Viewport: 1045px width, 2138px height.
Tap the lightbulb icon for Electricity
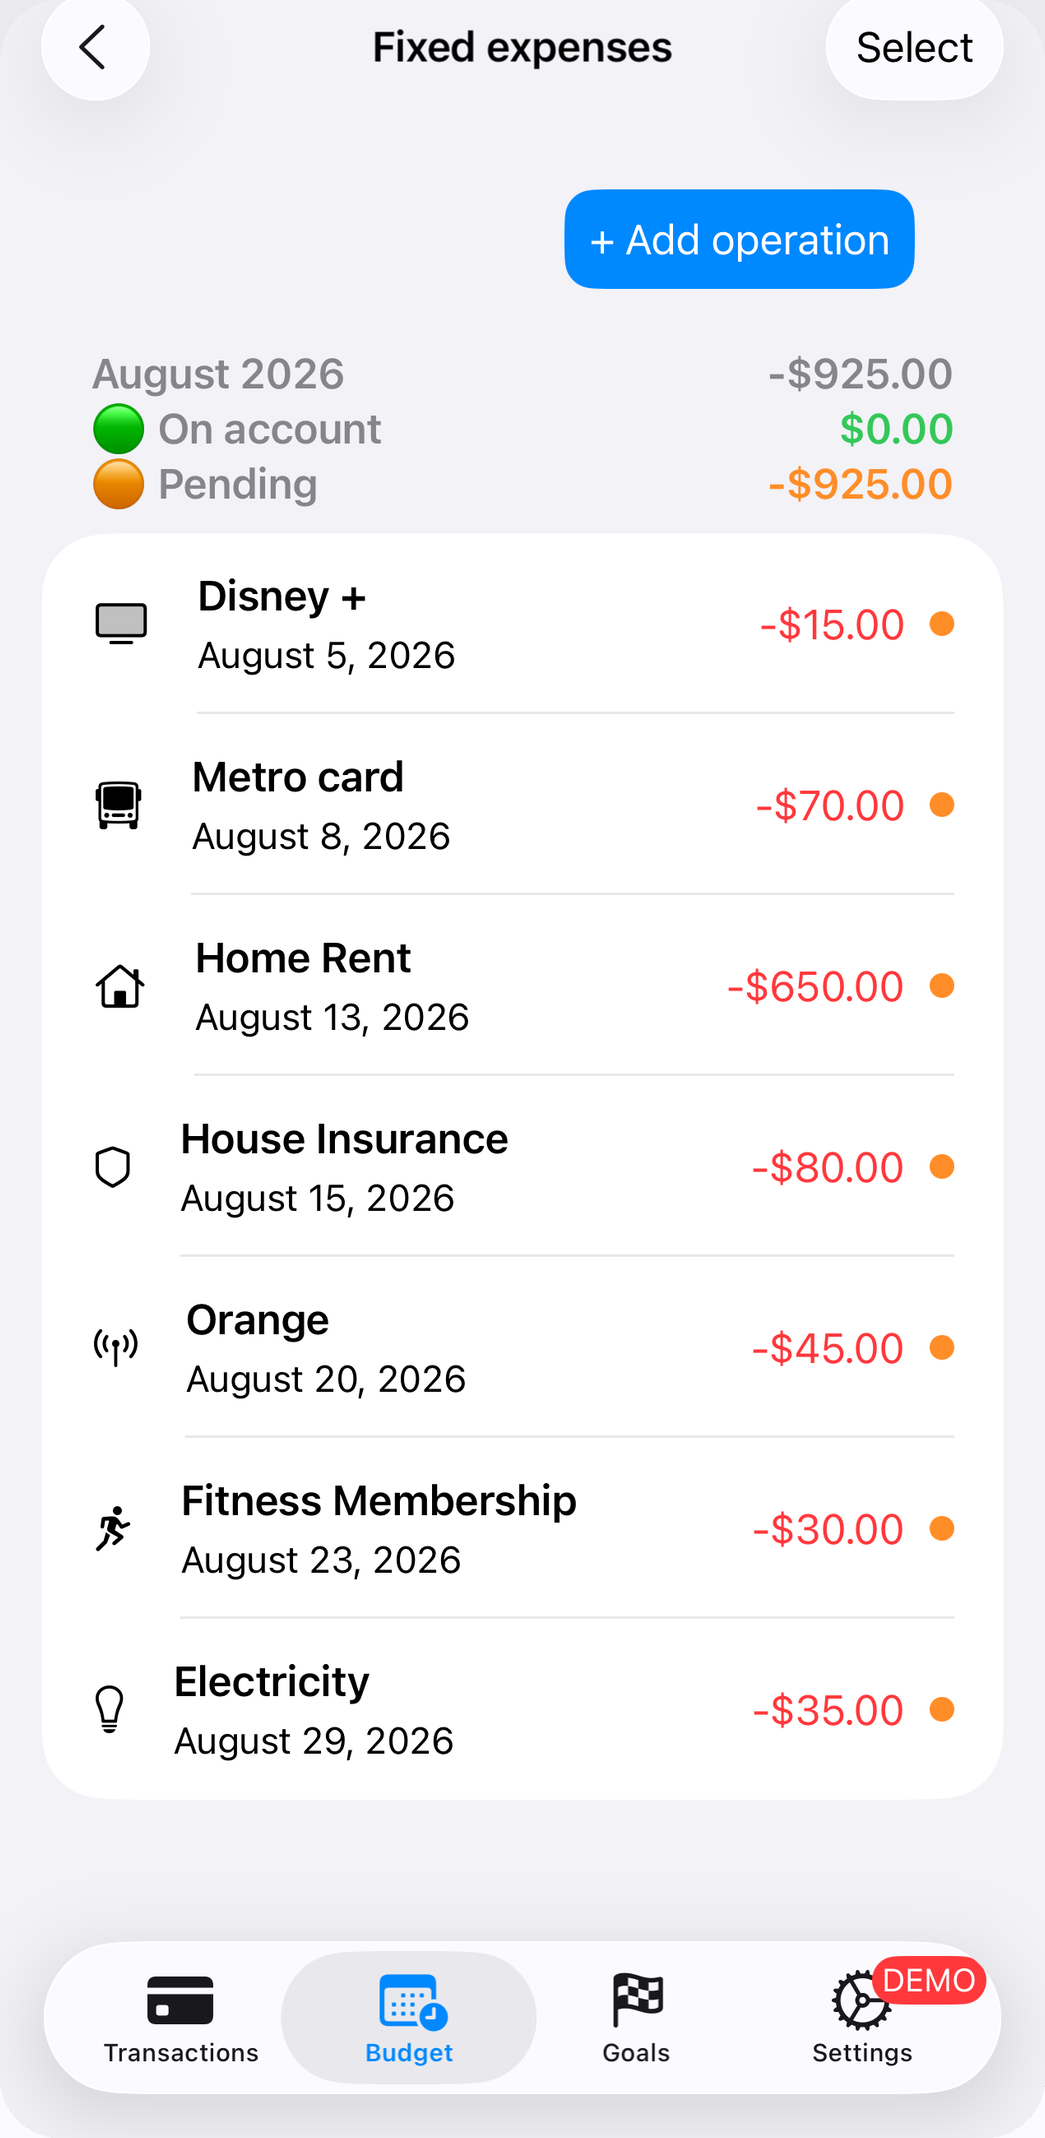point(110,1710)
